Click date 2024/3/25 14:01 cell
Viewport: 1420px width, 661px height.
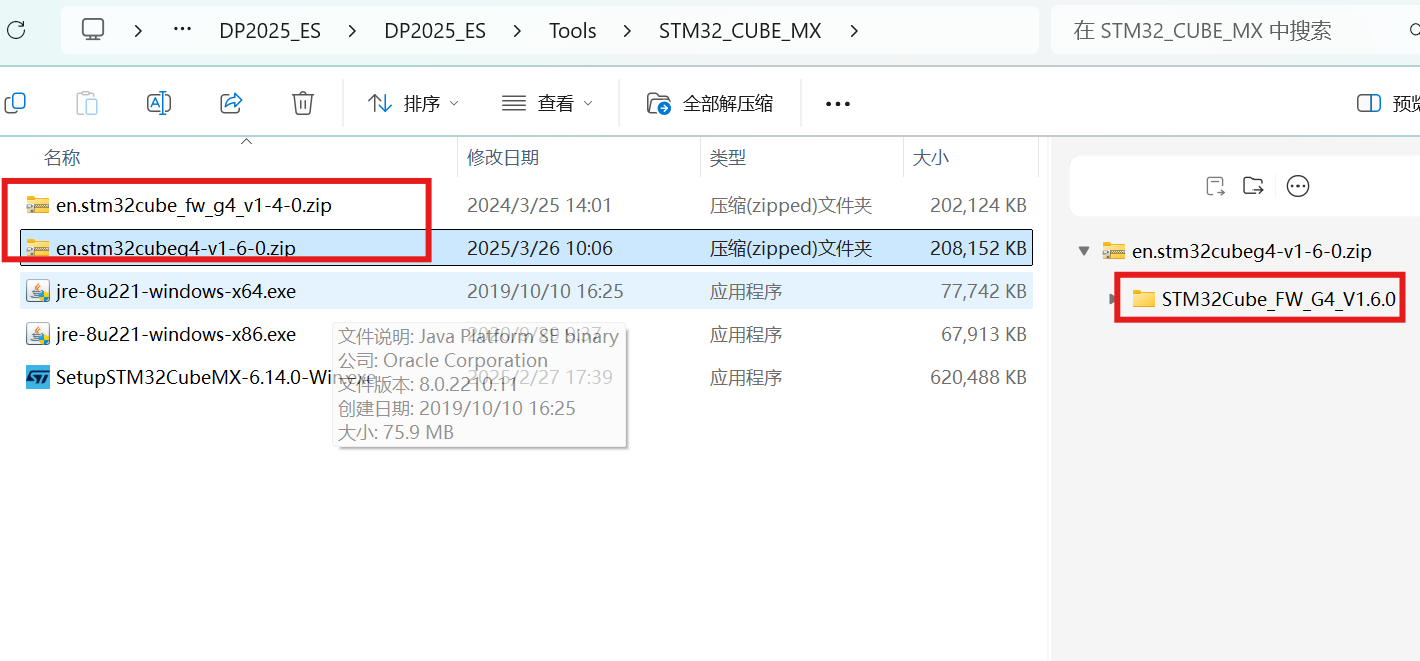(x=539, y=206)
